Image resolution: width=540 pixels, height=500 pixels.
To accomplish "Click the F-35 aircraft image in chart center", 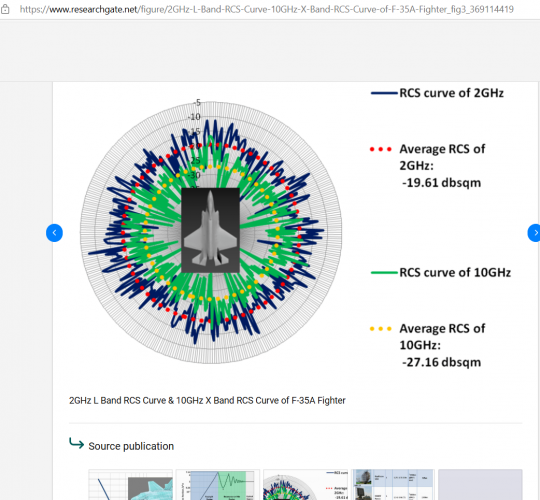I will point(210,230).
